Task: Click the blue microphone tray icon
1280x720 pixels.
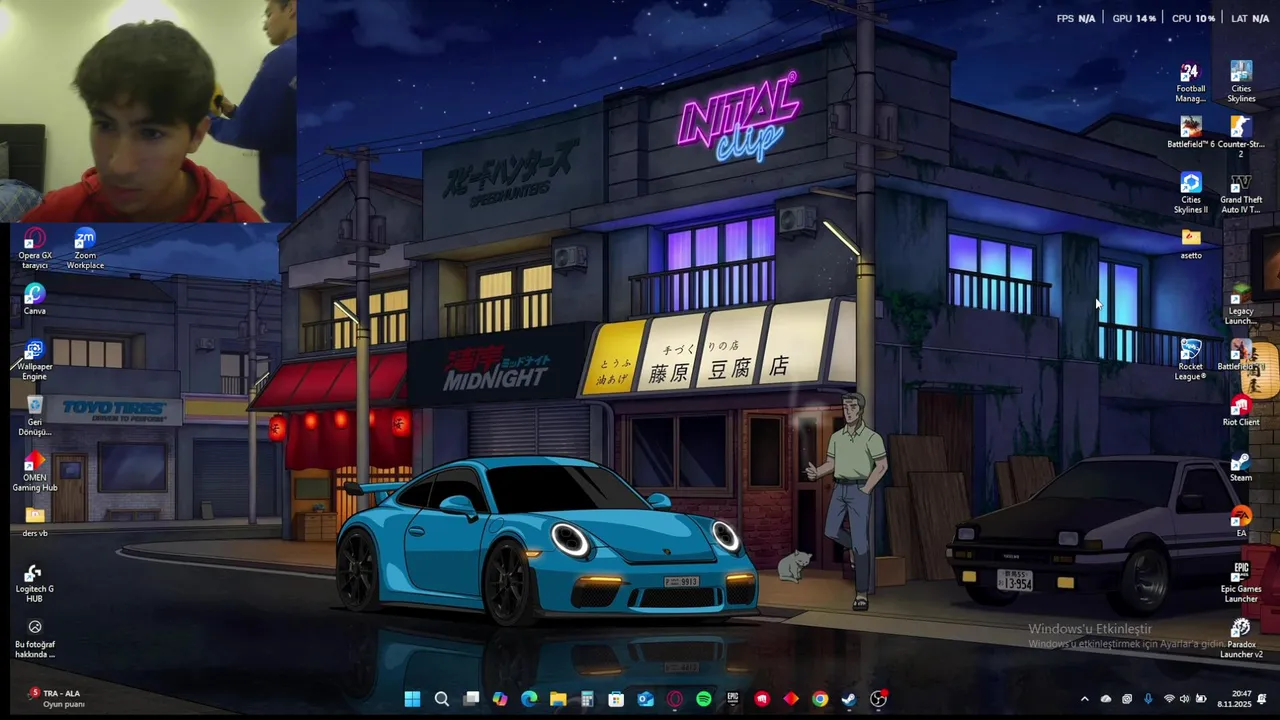Action: 1148,699
